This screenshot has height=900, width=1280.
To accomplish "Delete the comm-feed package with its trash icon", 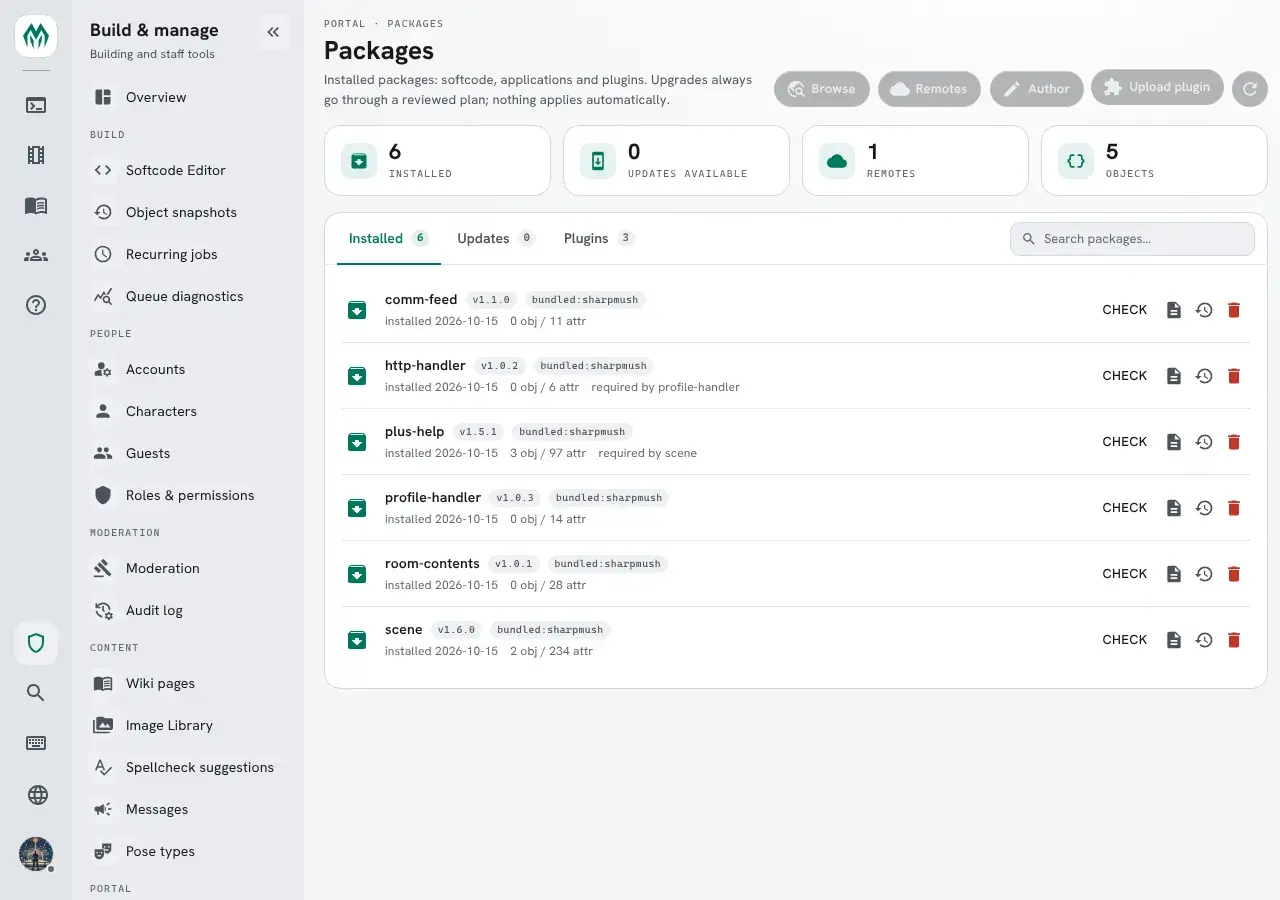I will (x=1234, y=310).
